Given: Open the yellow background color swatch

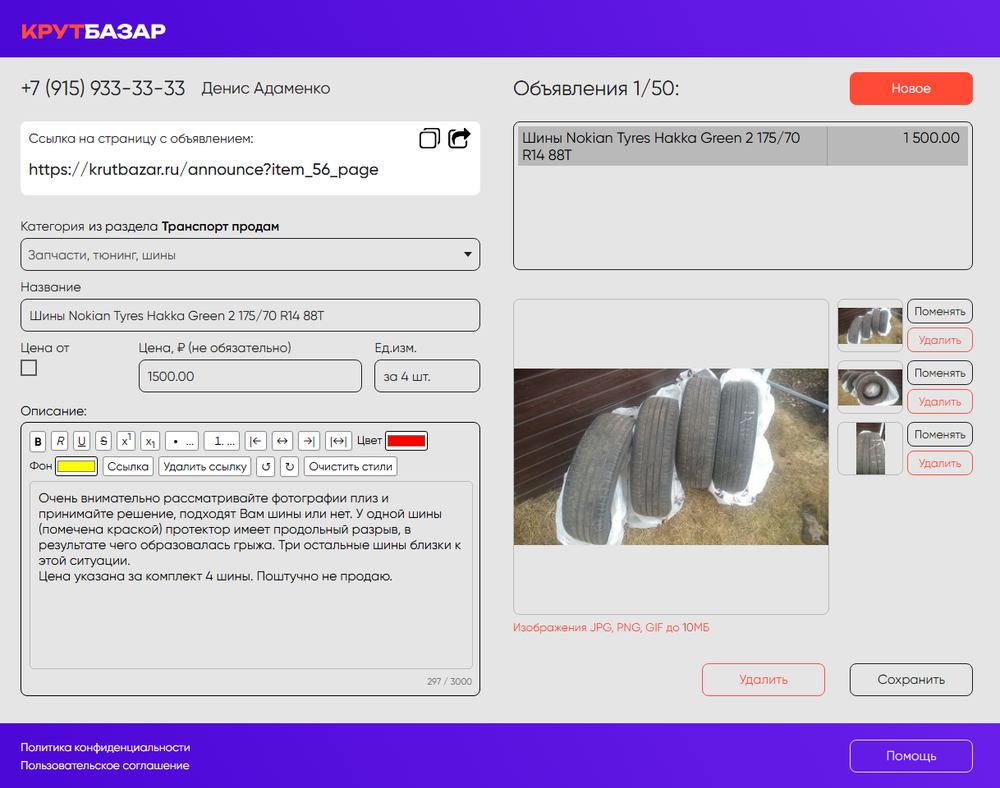Looking at the screenshot, I should 76,467.
